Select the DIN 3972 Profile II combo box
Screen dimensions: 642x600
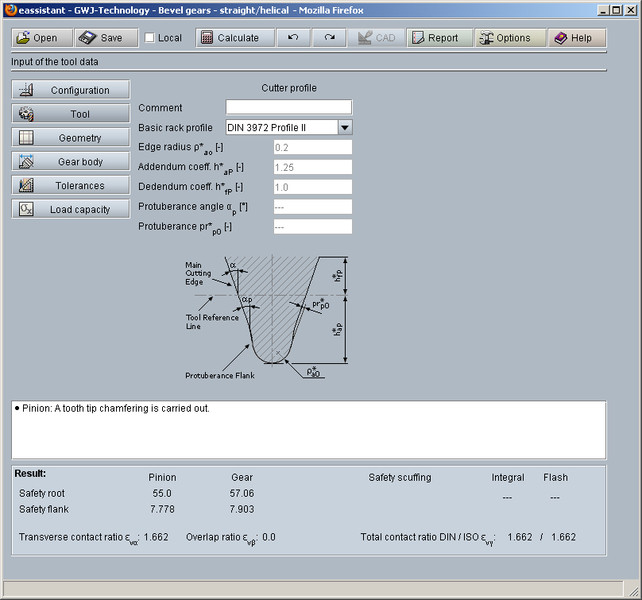pyautogui.click(x=282, y=127)
